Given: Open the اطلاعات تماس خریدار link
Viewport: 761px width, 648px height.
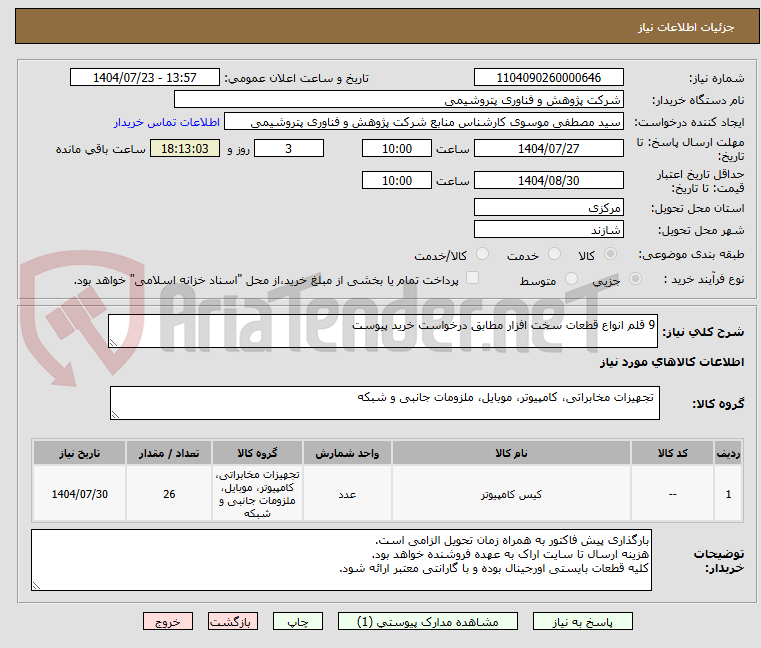Looking at the screenshot, I should tap(167, 122).
